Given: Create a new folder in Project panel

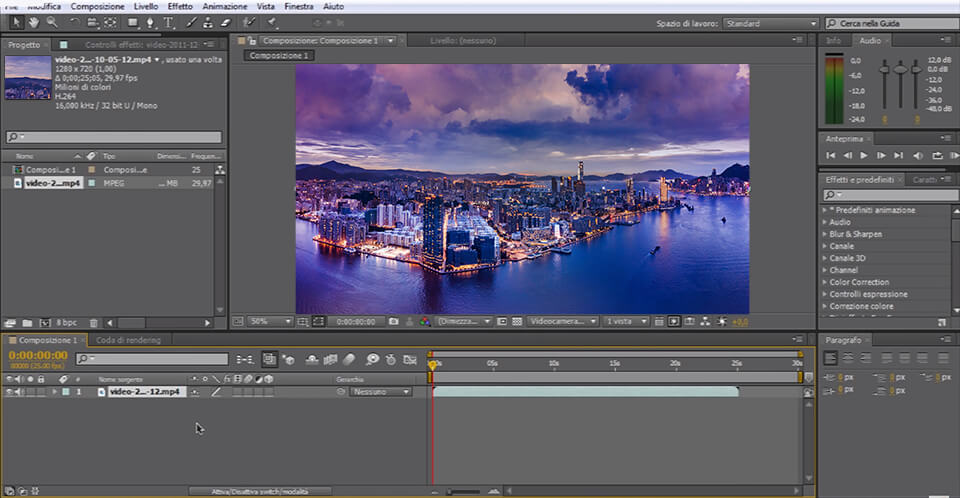Looking at the screenshot, I should point(27,323).
